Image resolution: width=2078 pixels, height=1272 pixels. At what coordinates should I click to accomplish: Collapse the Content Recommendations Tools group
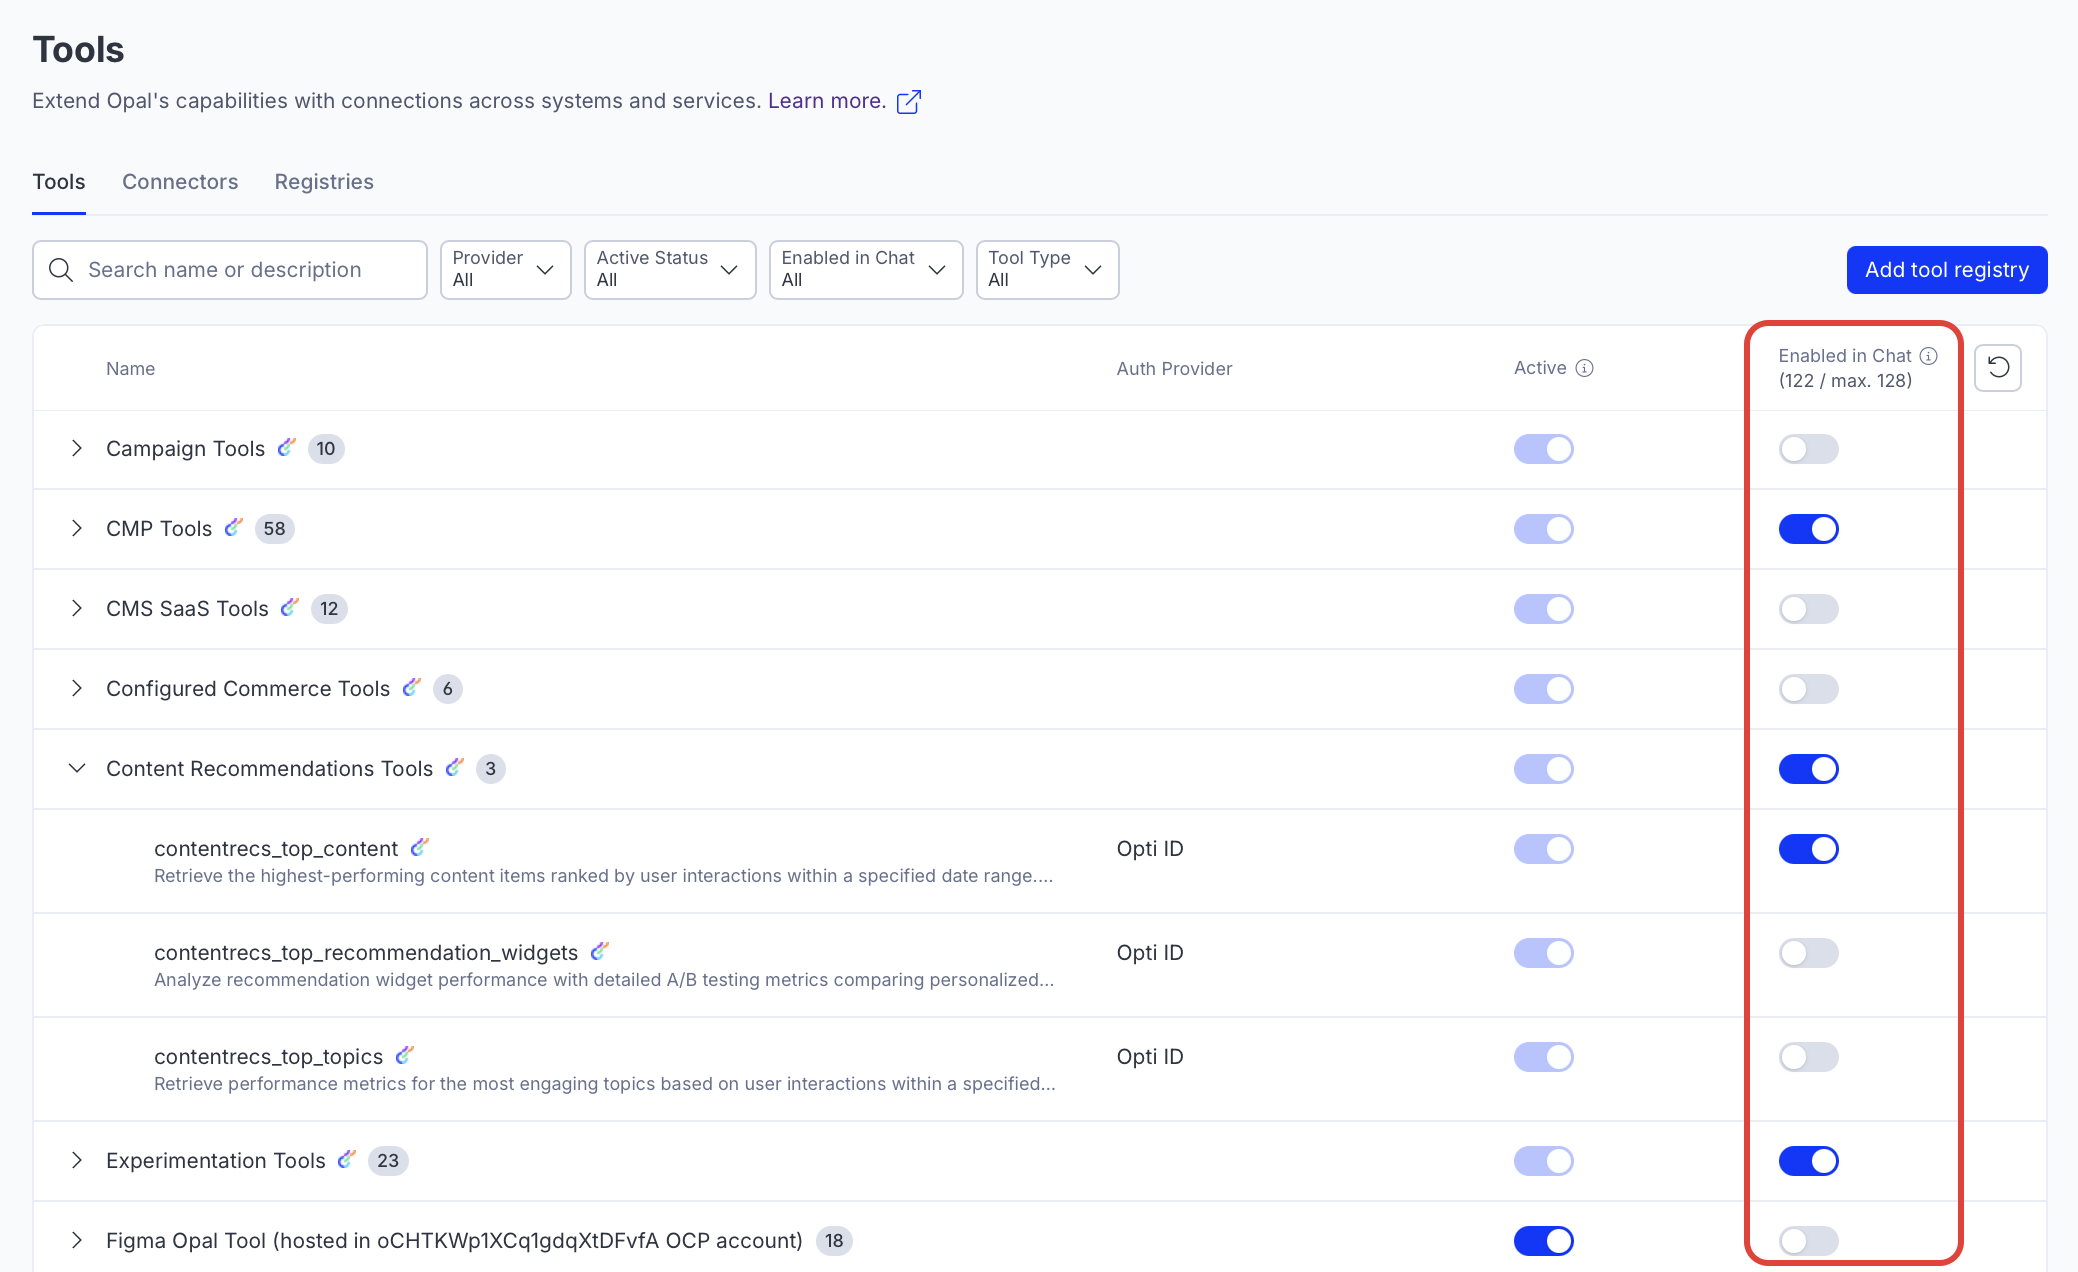(x=77, y=768)
